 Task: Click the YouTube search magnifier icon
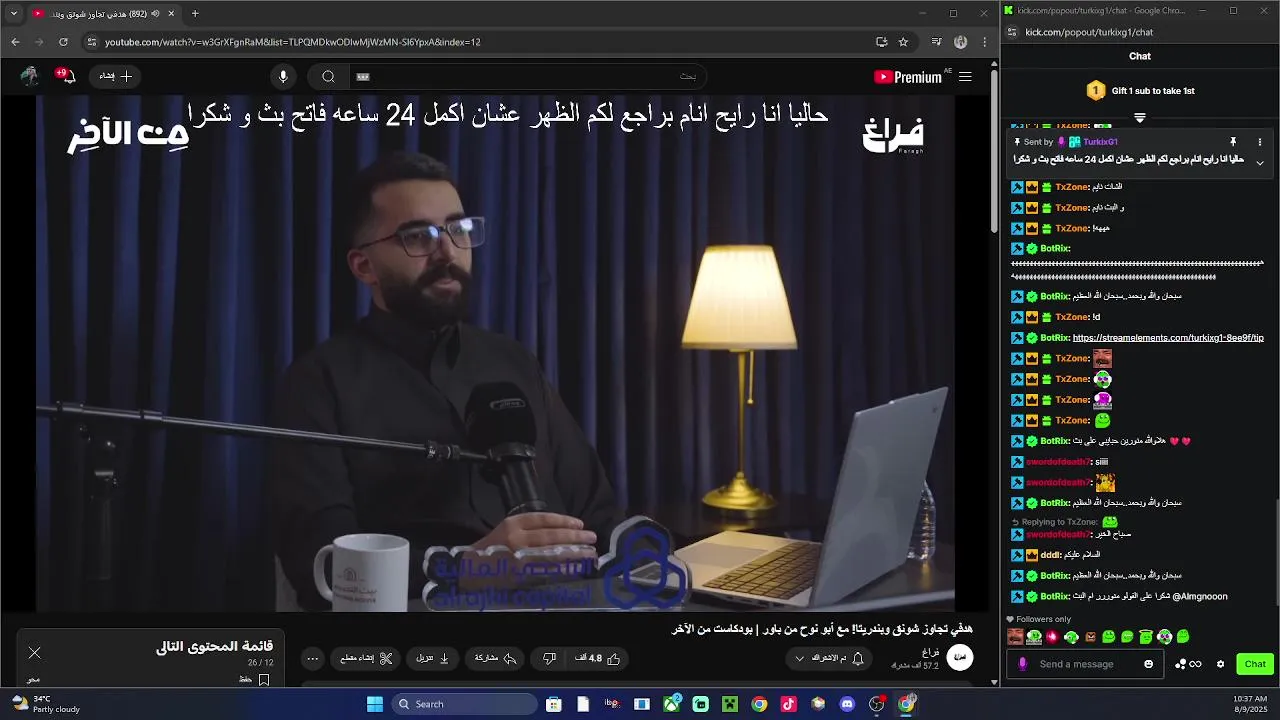(328, 76)
